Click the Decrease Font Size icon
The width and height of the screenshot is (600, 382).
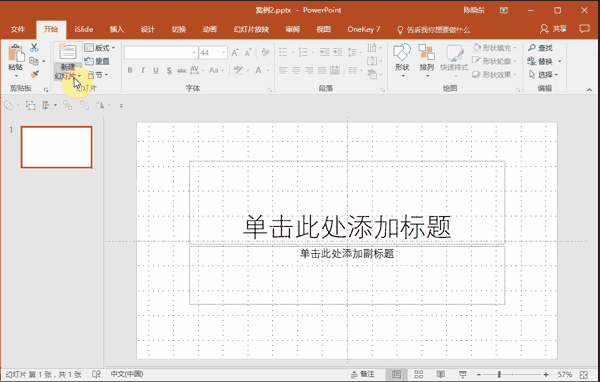click(x=248, y=53)
